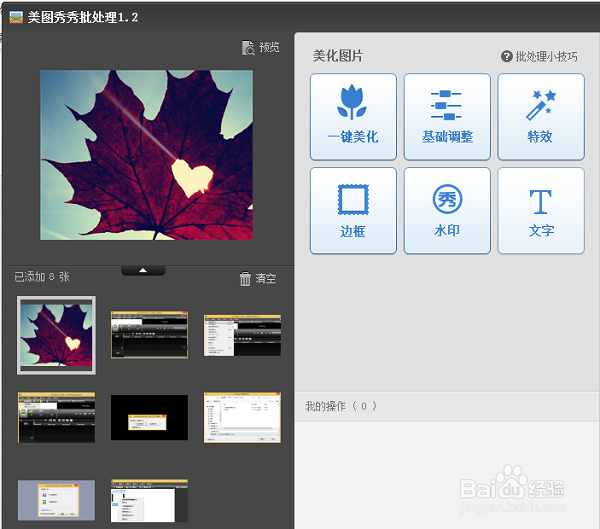Open 基础调整 sliders icon button
The width and height of the screenshot is (600, 529).
447,117
